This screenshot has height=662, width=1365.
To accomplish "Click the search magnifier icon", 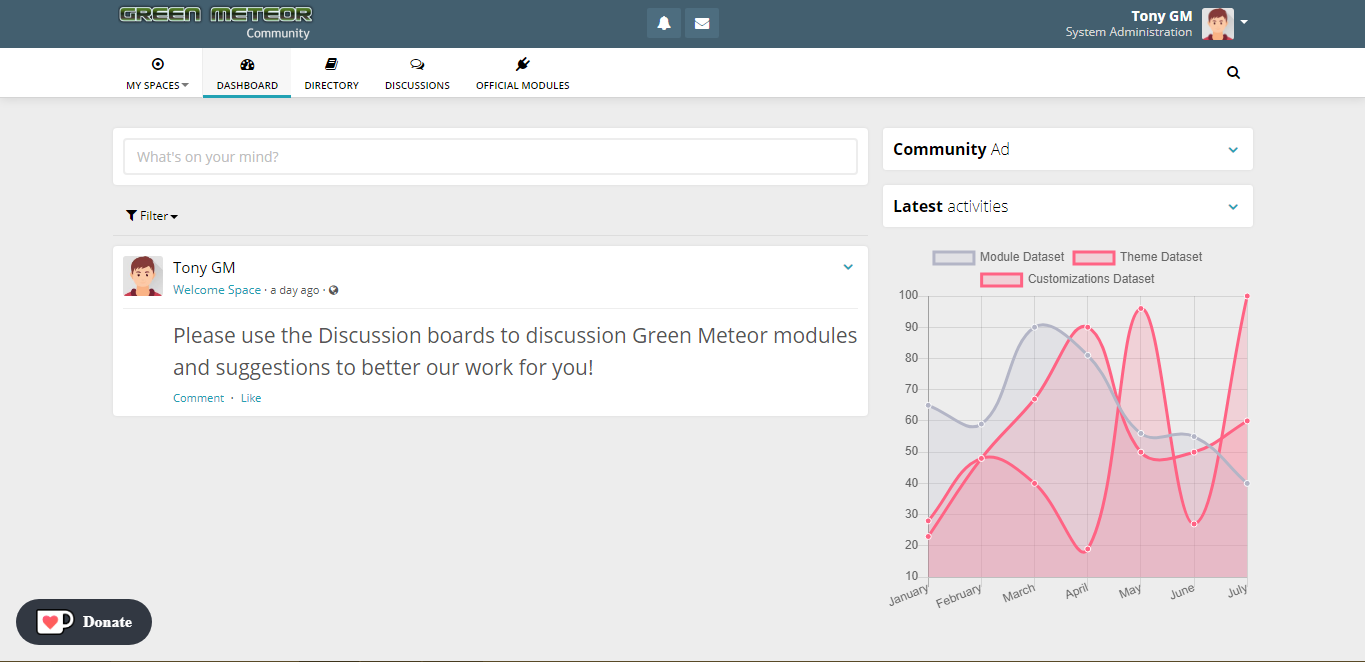I will pos(1233,73).
